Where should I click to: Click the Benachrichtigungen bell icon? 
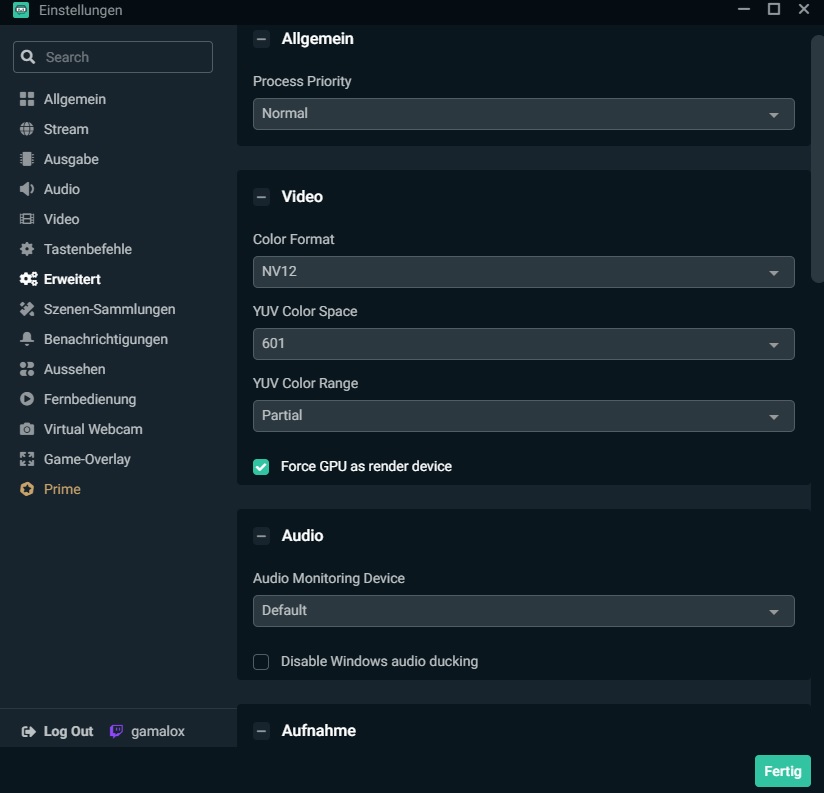[x=27, y=339]
